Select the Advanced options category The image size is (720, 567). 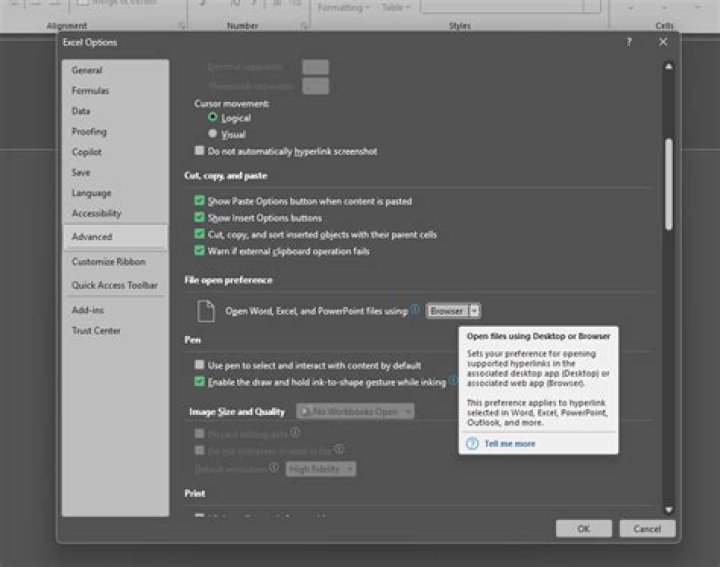(x=115, y=236)
